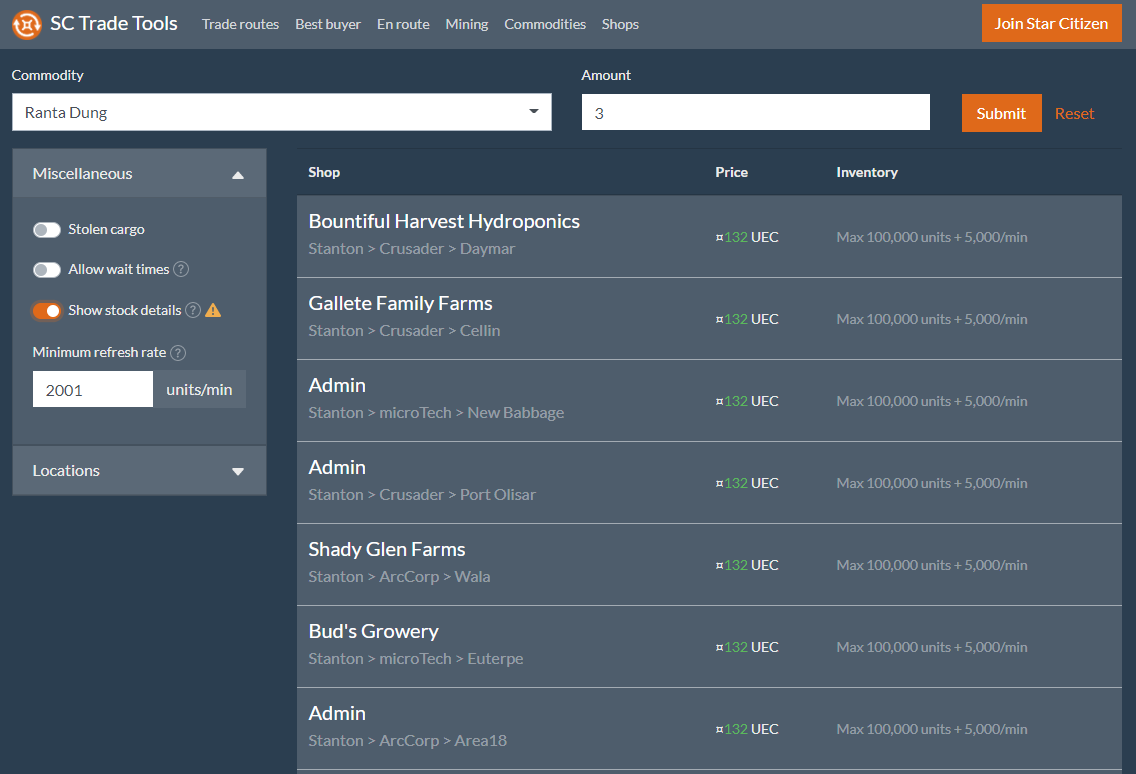Viewport: 1136px width, 774px height.
Task: Open help icon next to Allow wait times
Action: (x=181, y=270)
